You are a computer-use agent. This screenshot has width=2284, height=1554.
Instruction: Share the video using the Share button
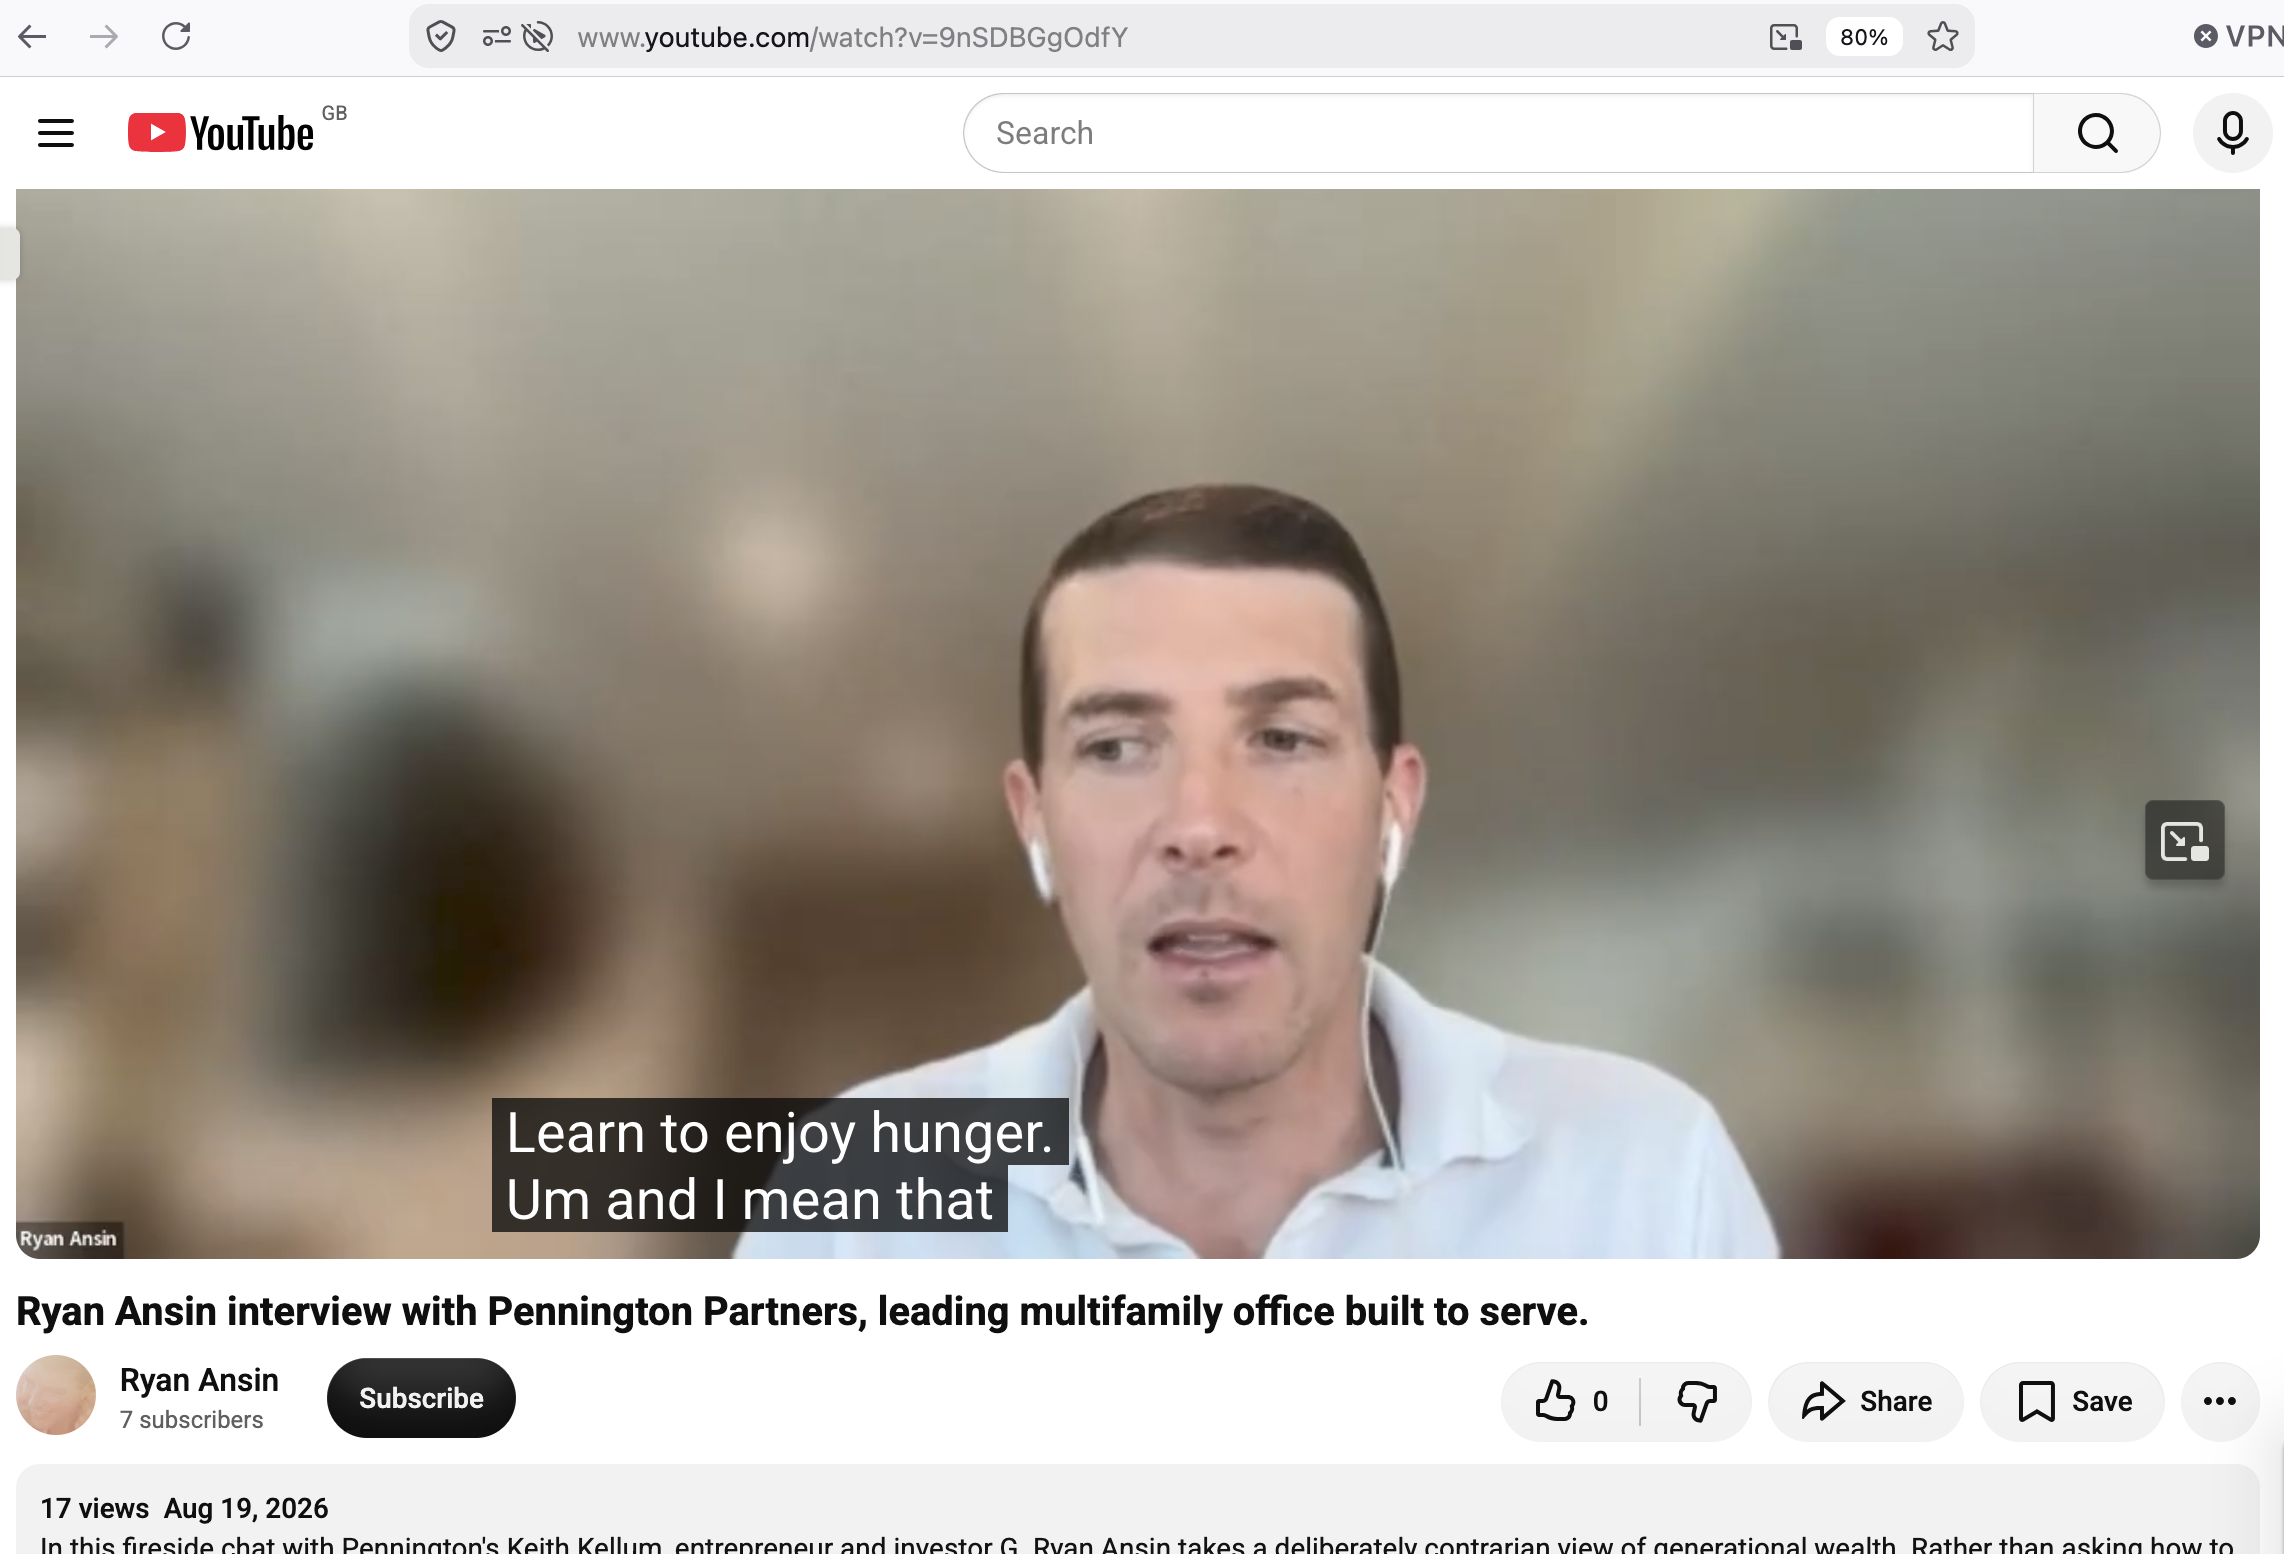tap(1866, 1401)
